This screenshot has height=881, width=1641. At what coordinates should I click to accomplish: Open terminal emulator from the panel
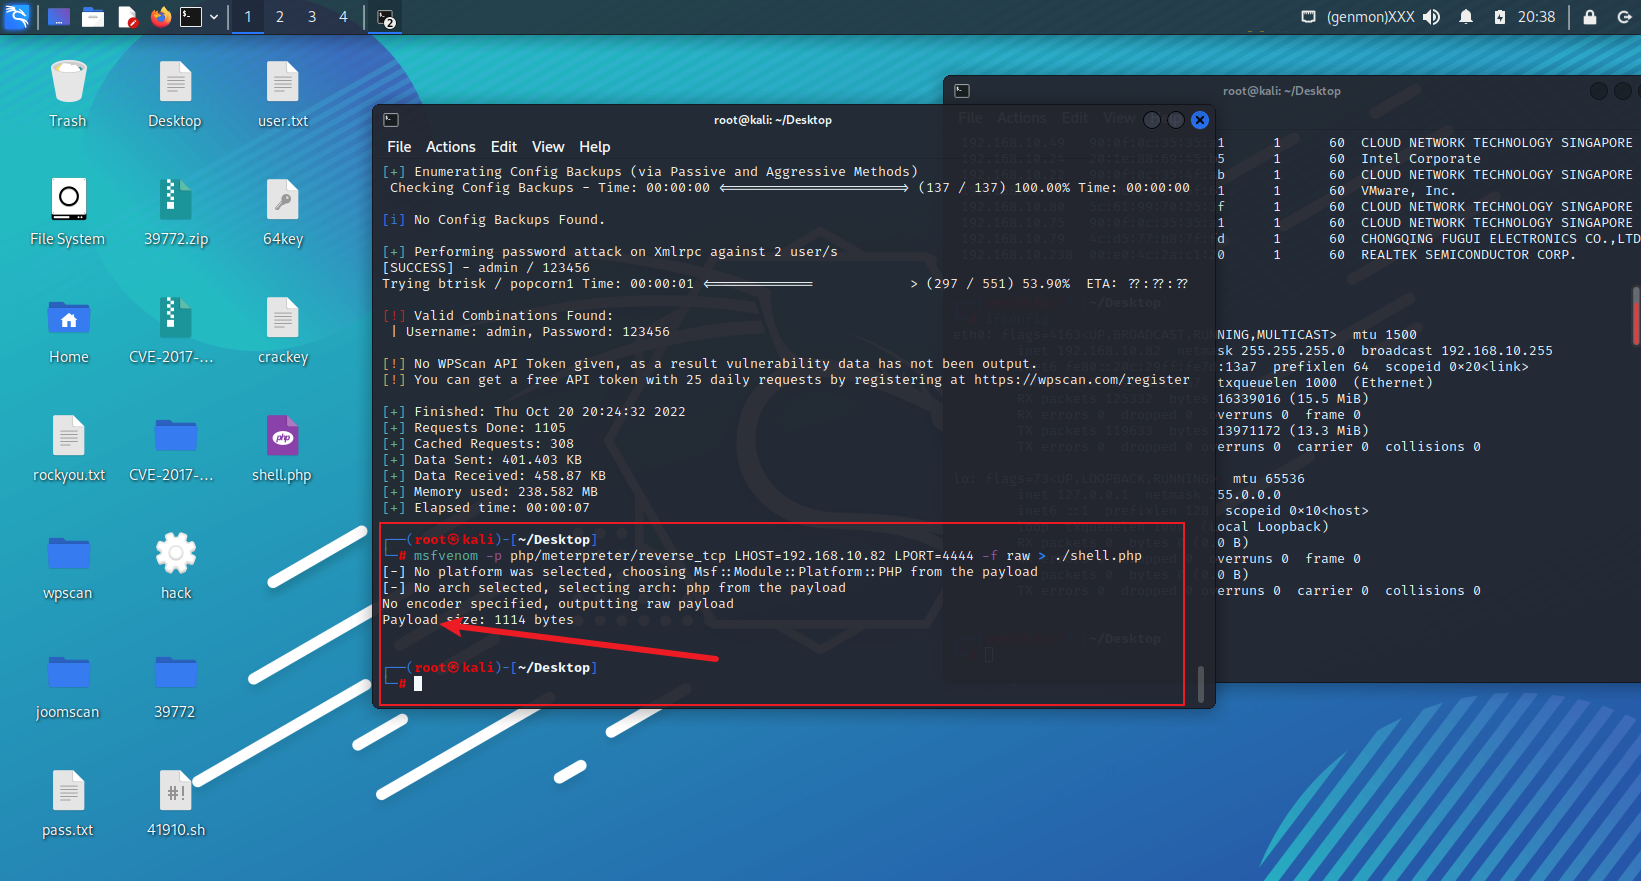(191, 17)
